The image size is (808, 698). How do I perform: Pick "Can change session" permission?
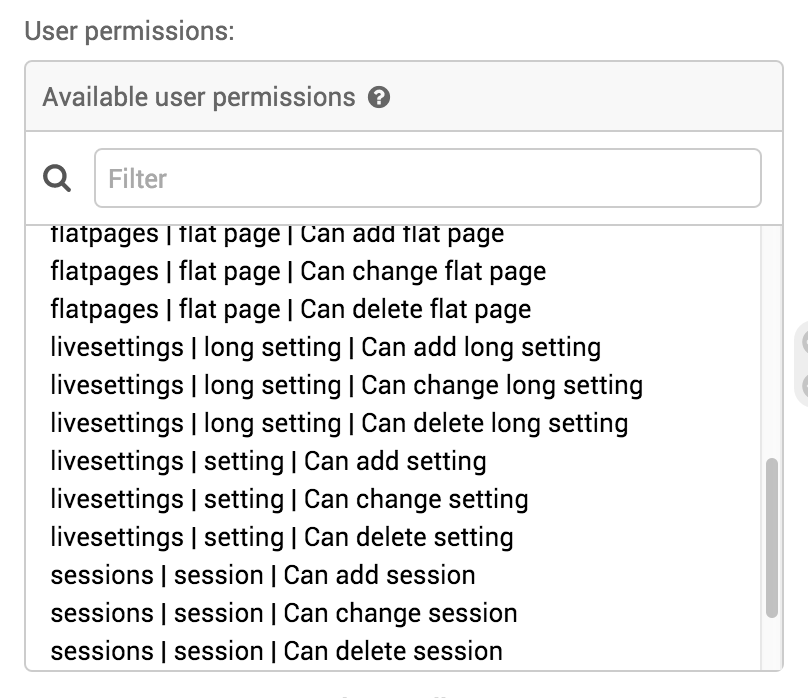click(283, 614)
